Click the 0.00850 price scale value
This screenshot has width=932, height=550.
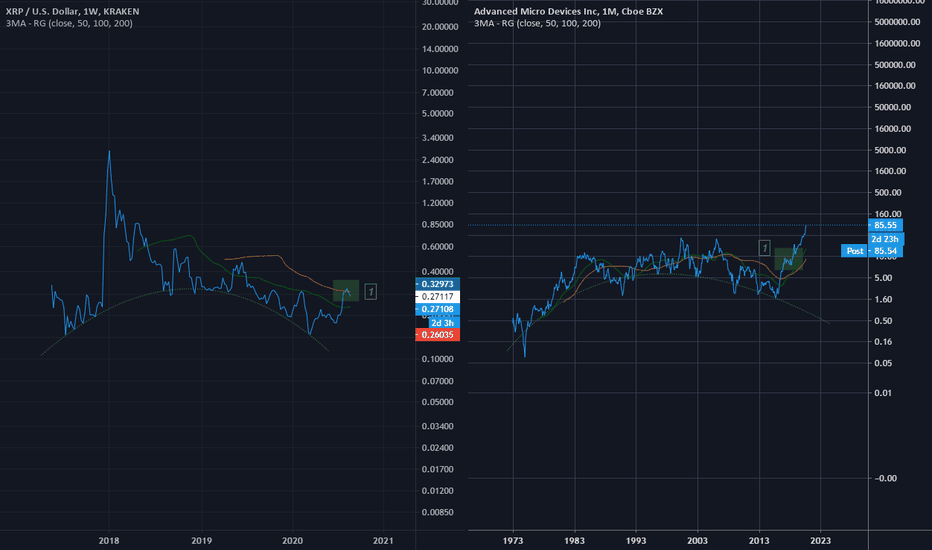[x=438, y=512]
